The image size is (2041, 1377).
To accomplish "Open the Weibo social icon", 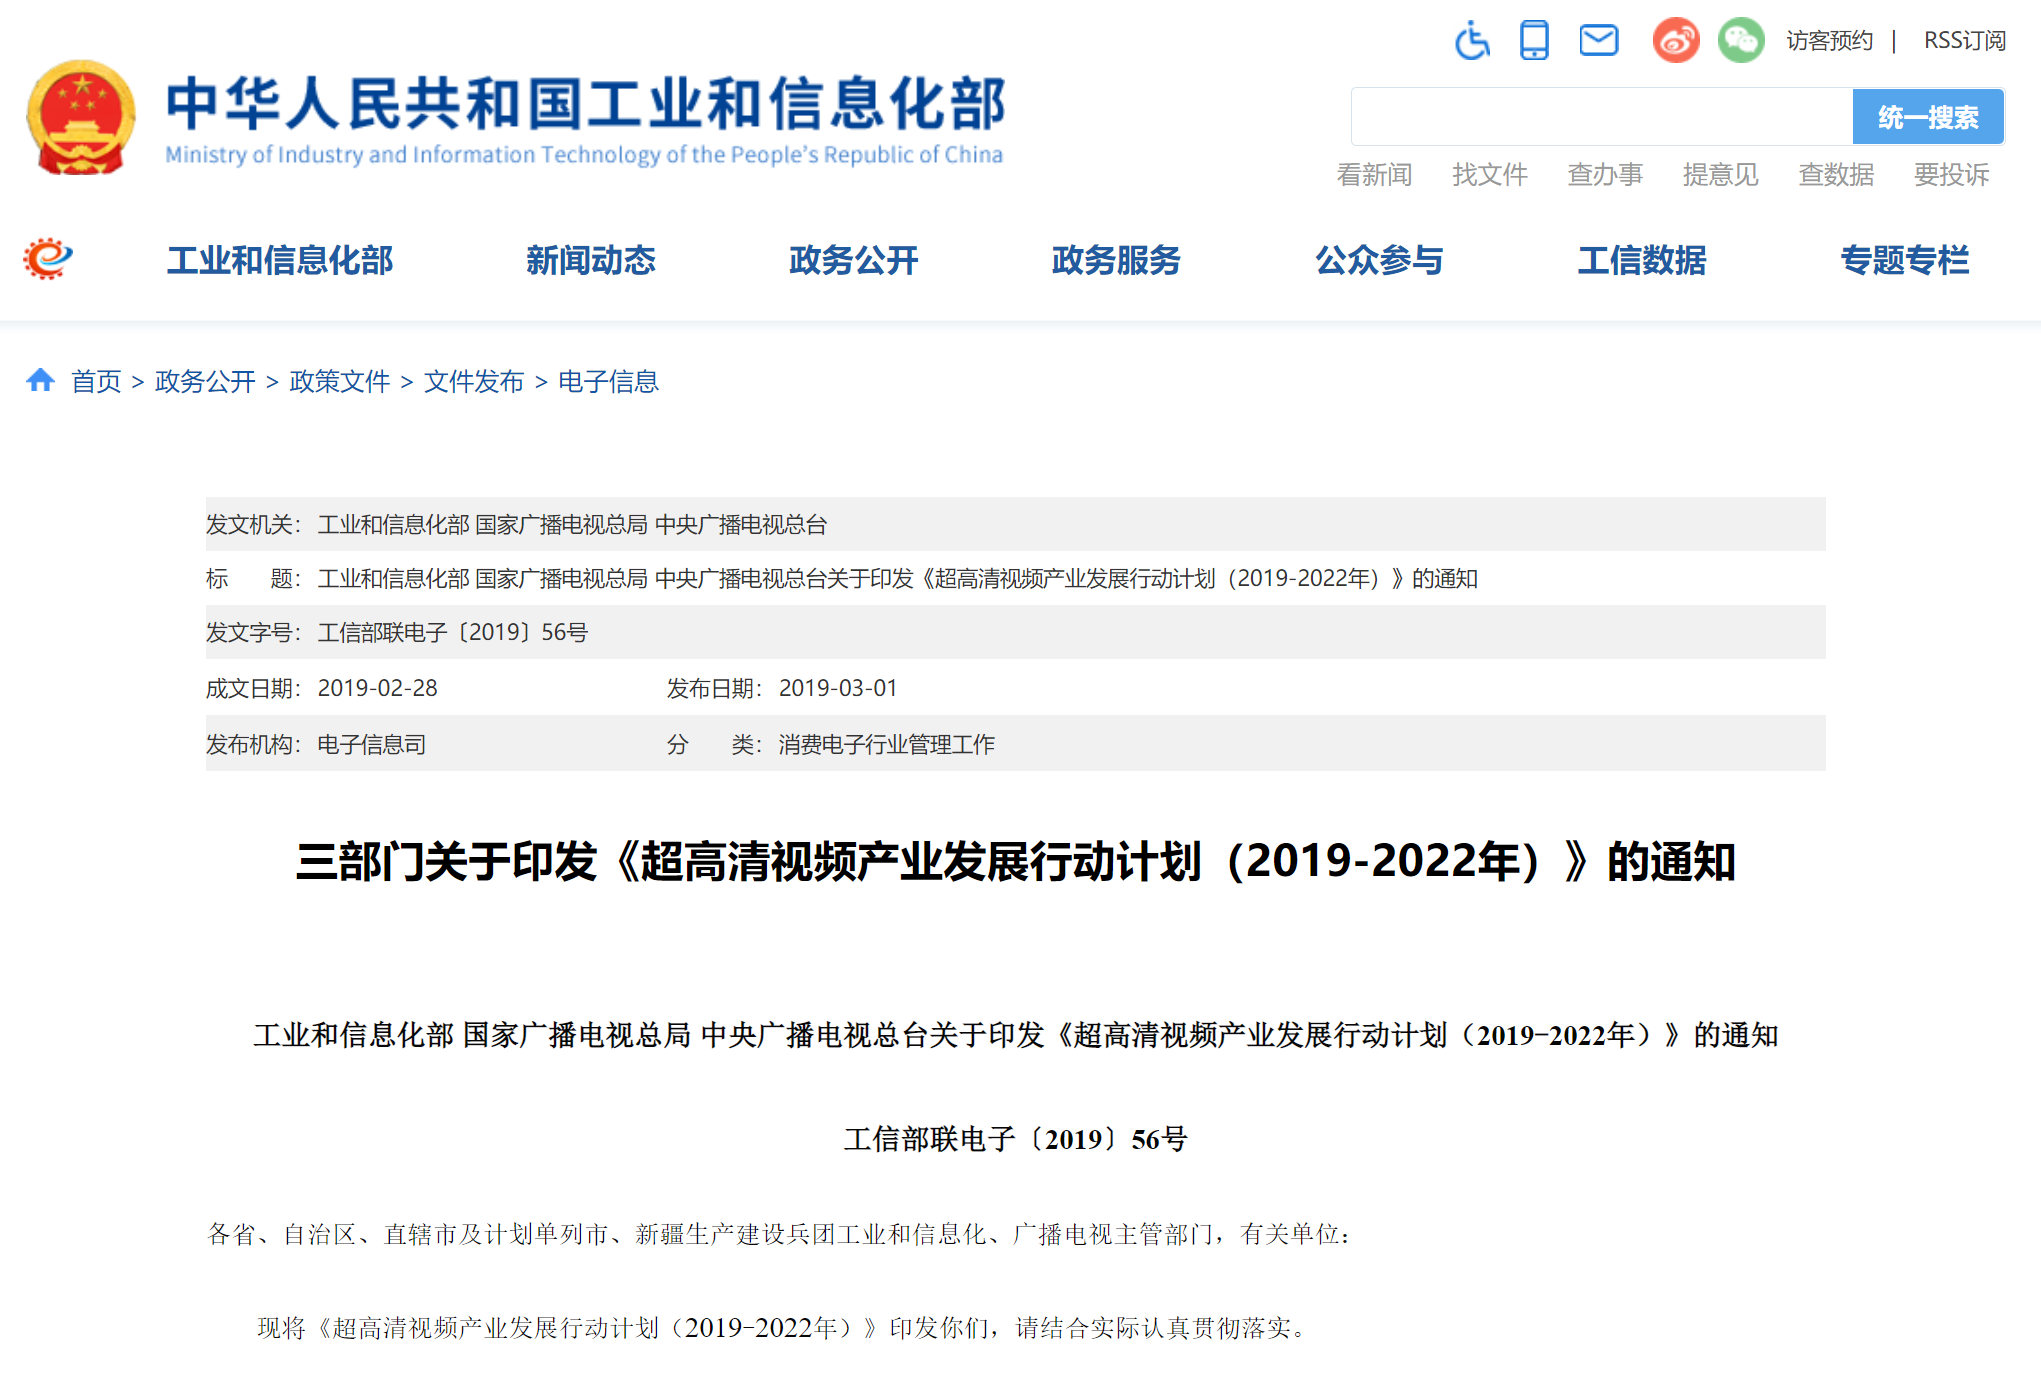I will click(x=1675, y=41).
